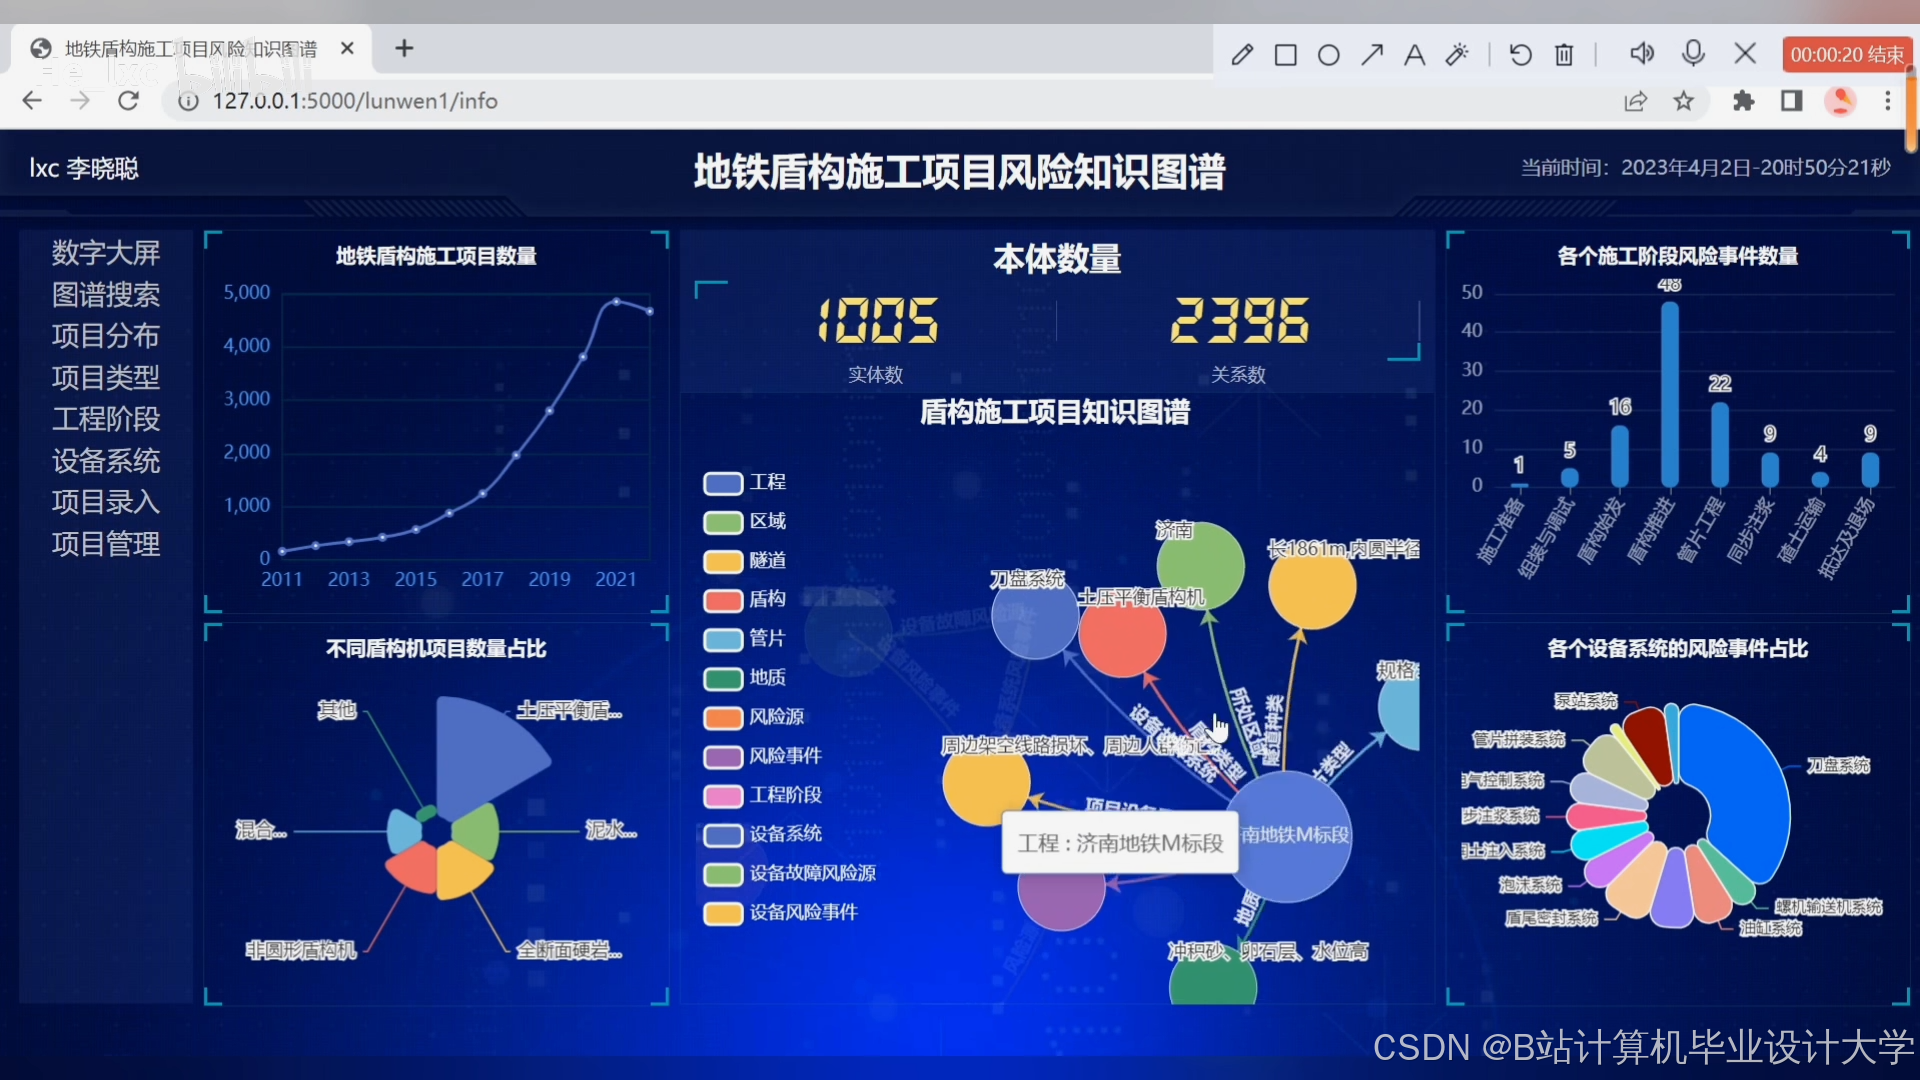Image resolution: width=1920 pixels, height=1080 pixels.
Task: Open the 图谱搜索 sidebar menu item
Action: pos(106,295)
